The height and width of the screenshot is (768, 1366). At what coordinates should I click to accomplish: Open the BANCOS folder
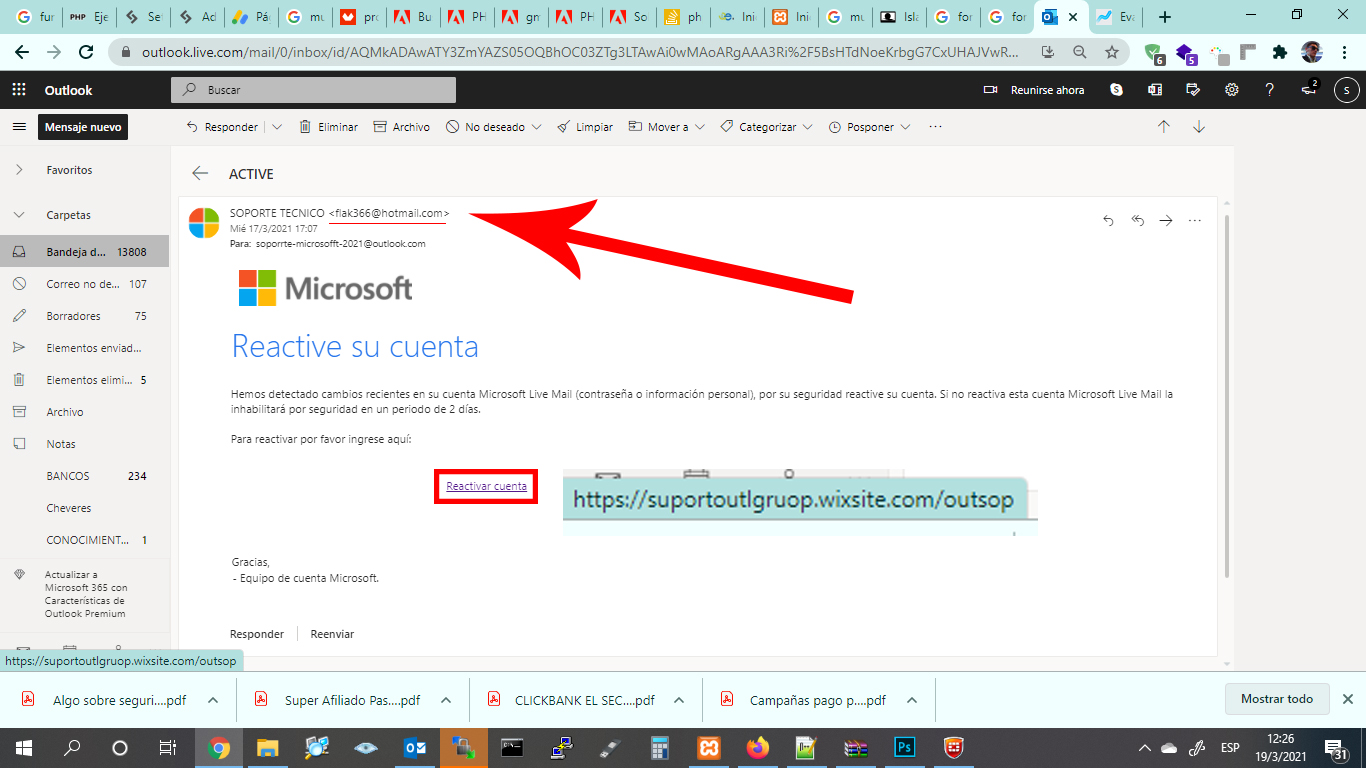click(68, 476)
